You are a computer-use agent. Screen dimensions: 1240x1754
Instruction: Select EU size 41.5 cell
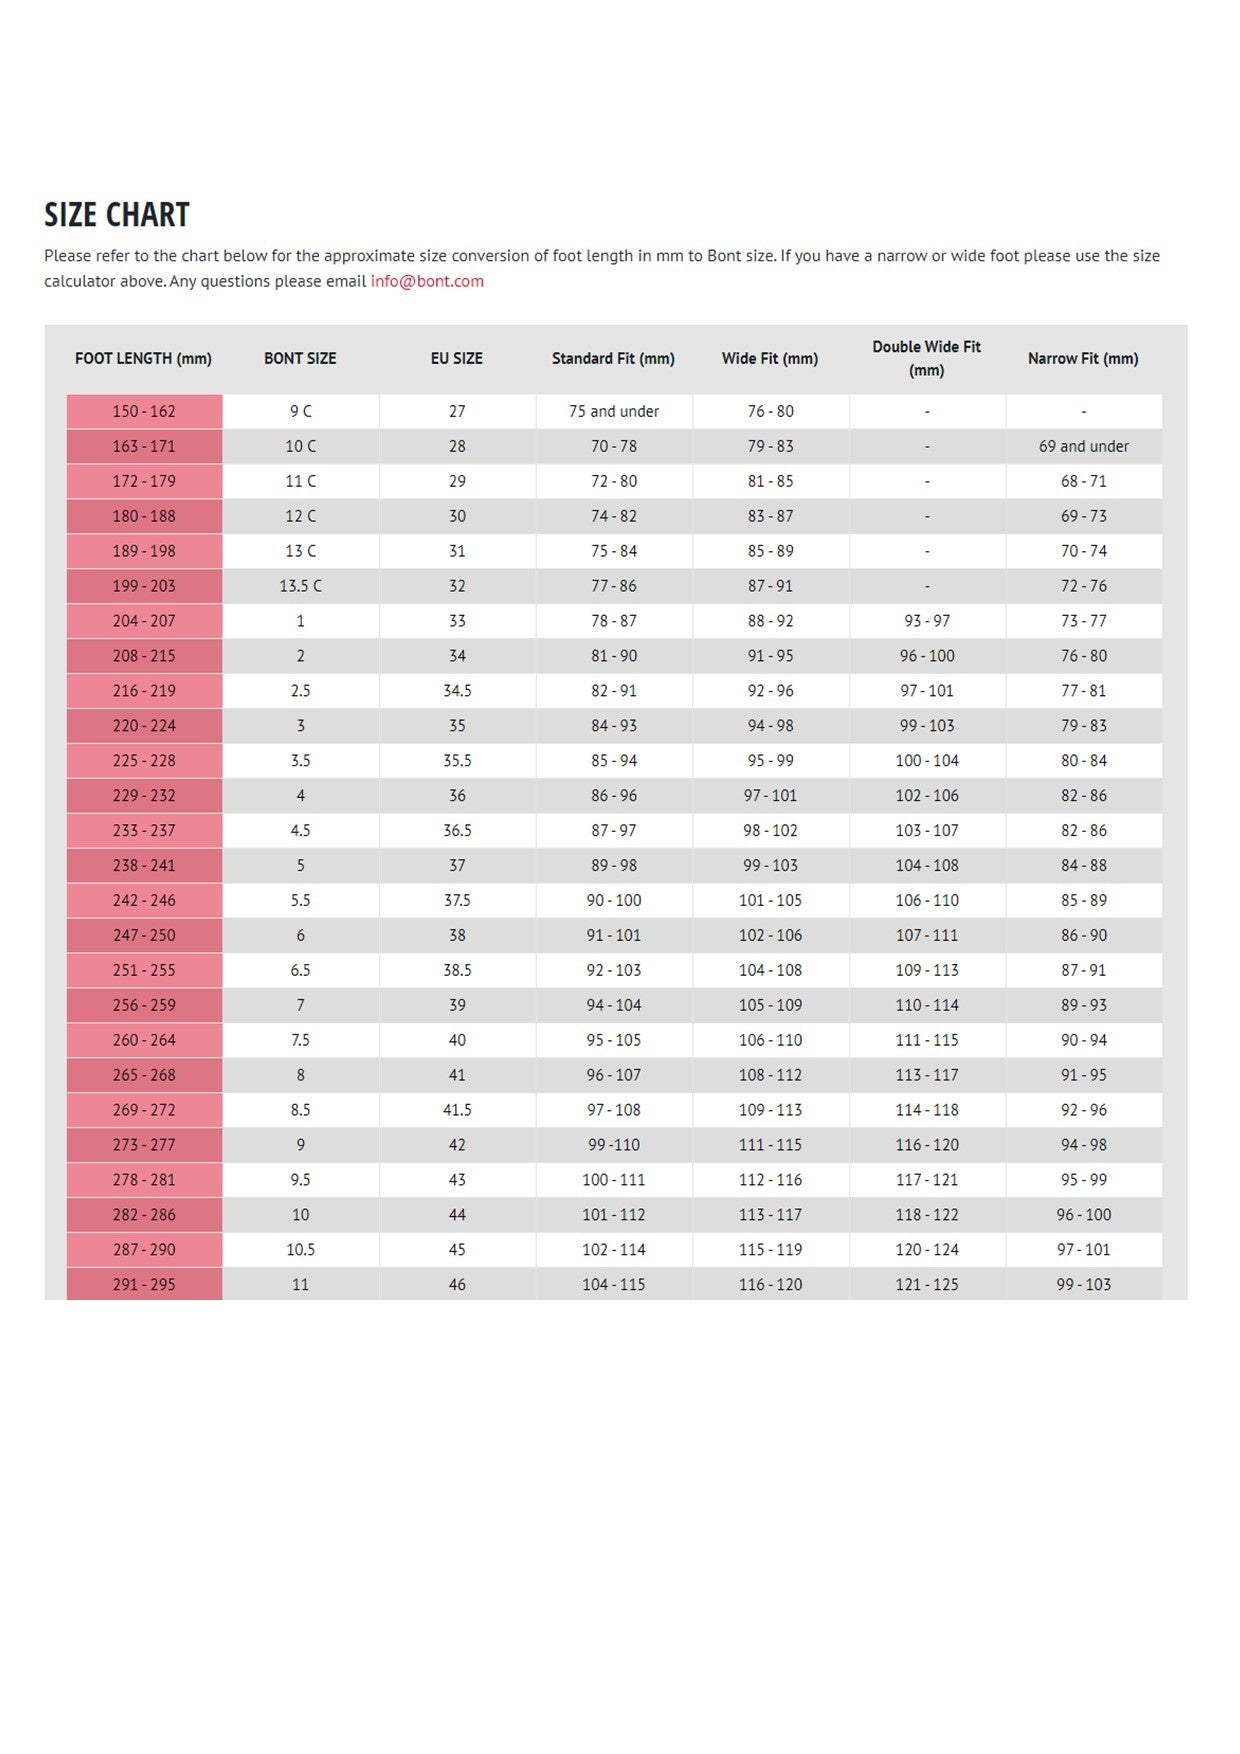click(457, 1110)
